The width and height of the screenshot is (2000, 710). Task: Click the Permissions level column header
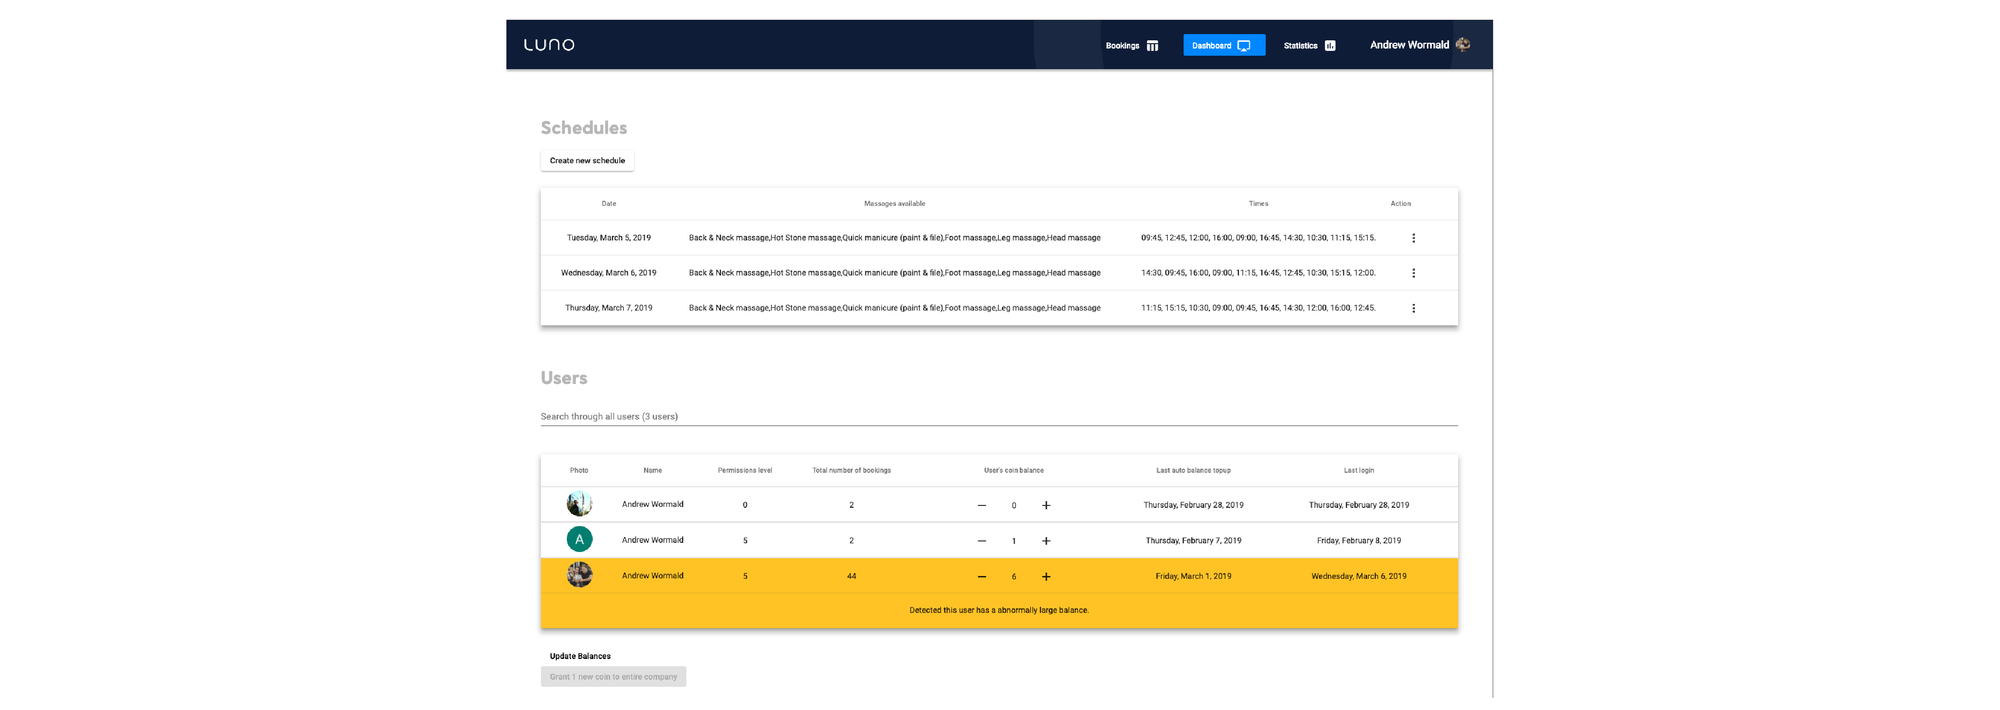pyautogui.click(x=745, y=470)
